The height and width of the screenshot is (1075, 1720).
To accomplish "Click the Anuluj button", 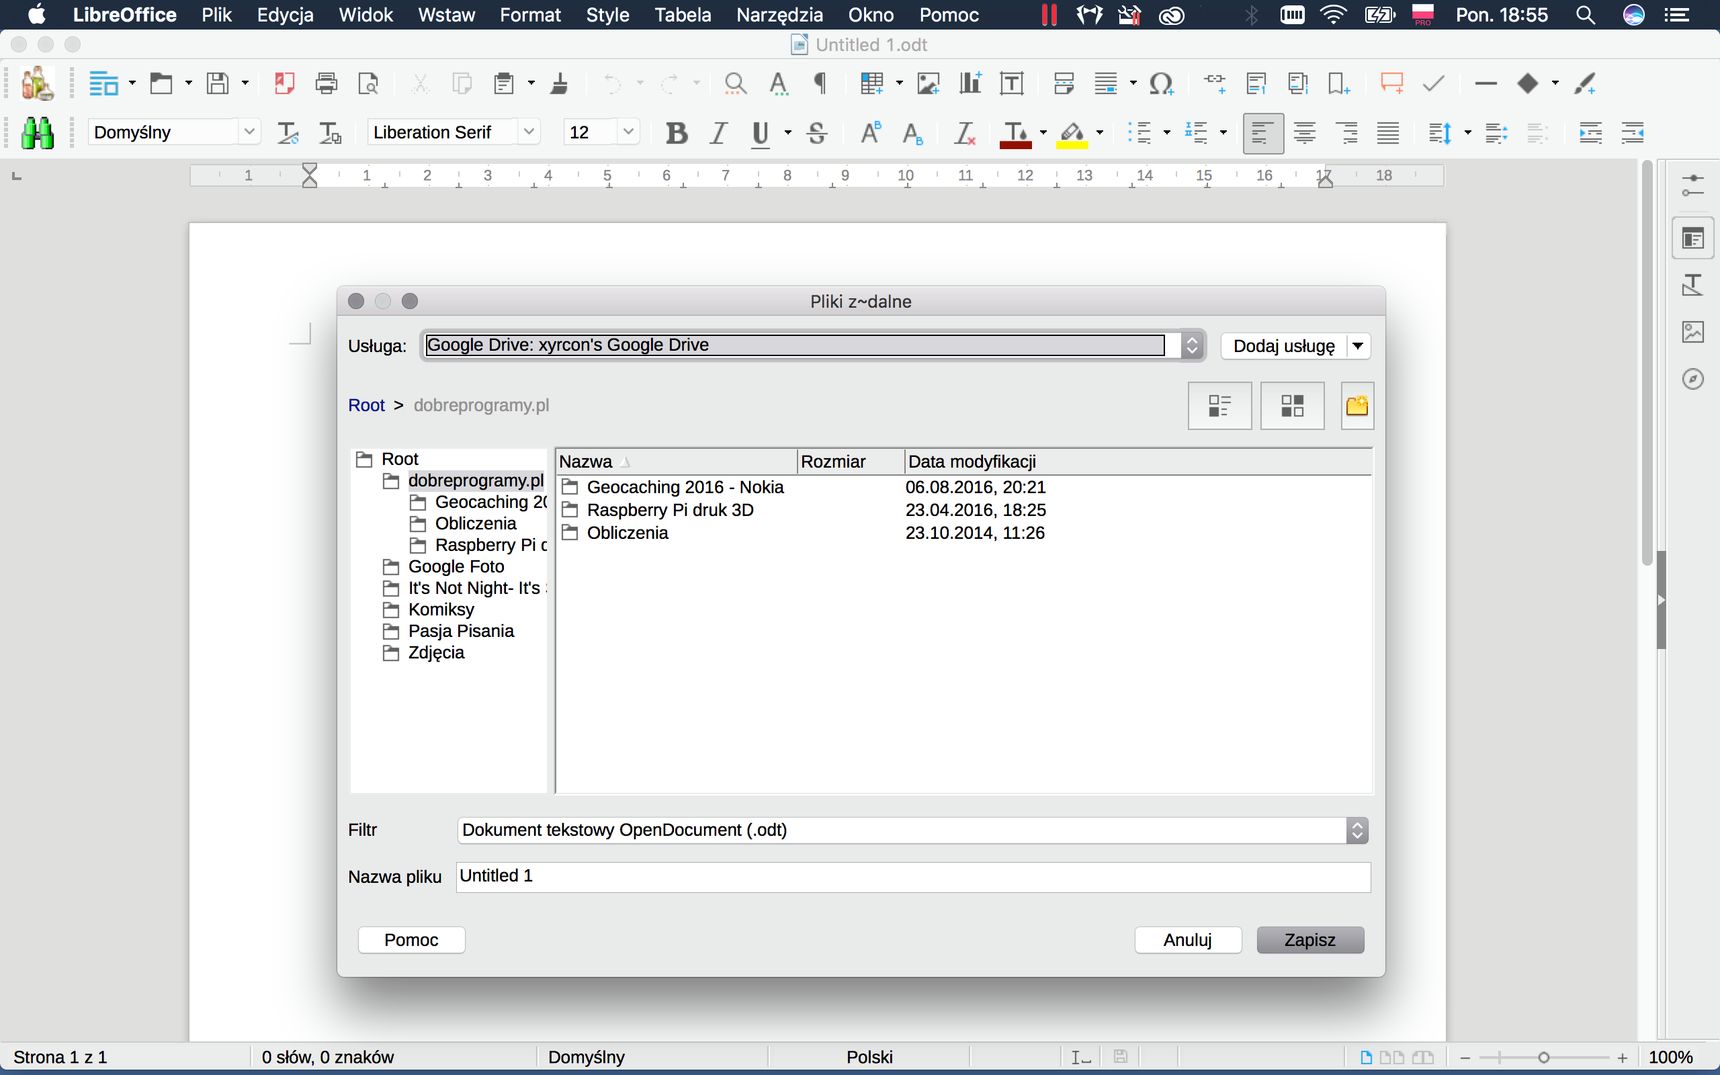I will point(1188,940).
